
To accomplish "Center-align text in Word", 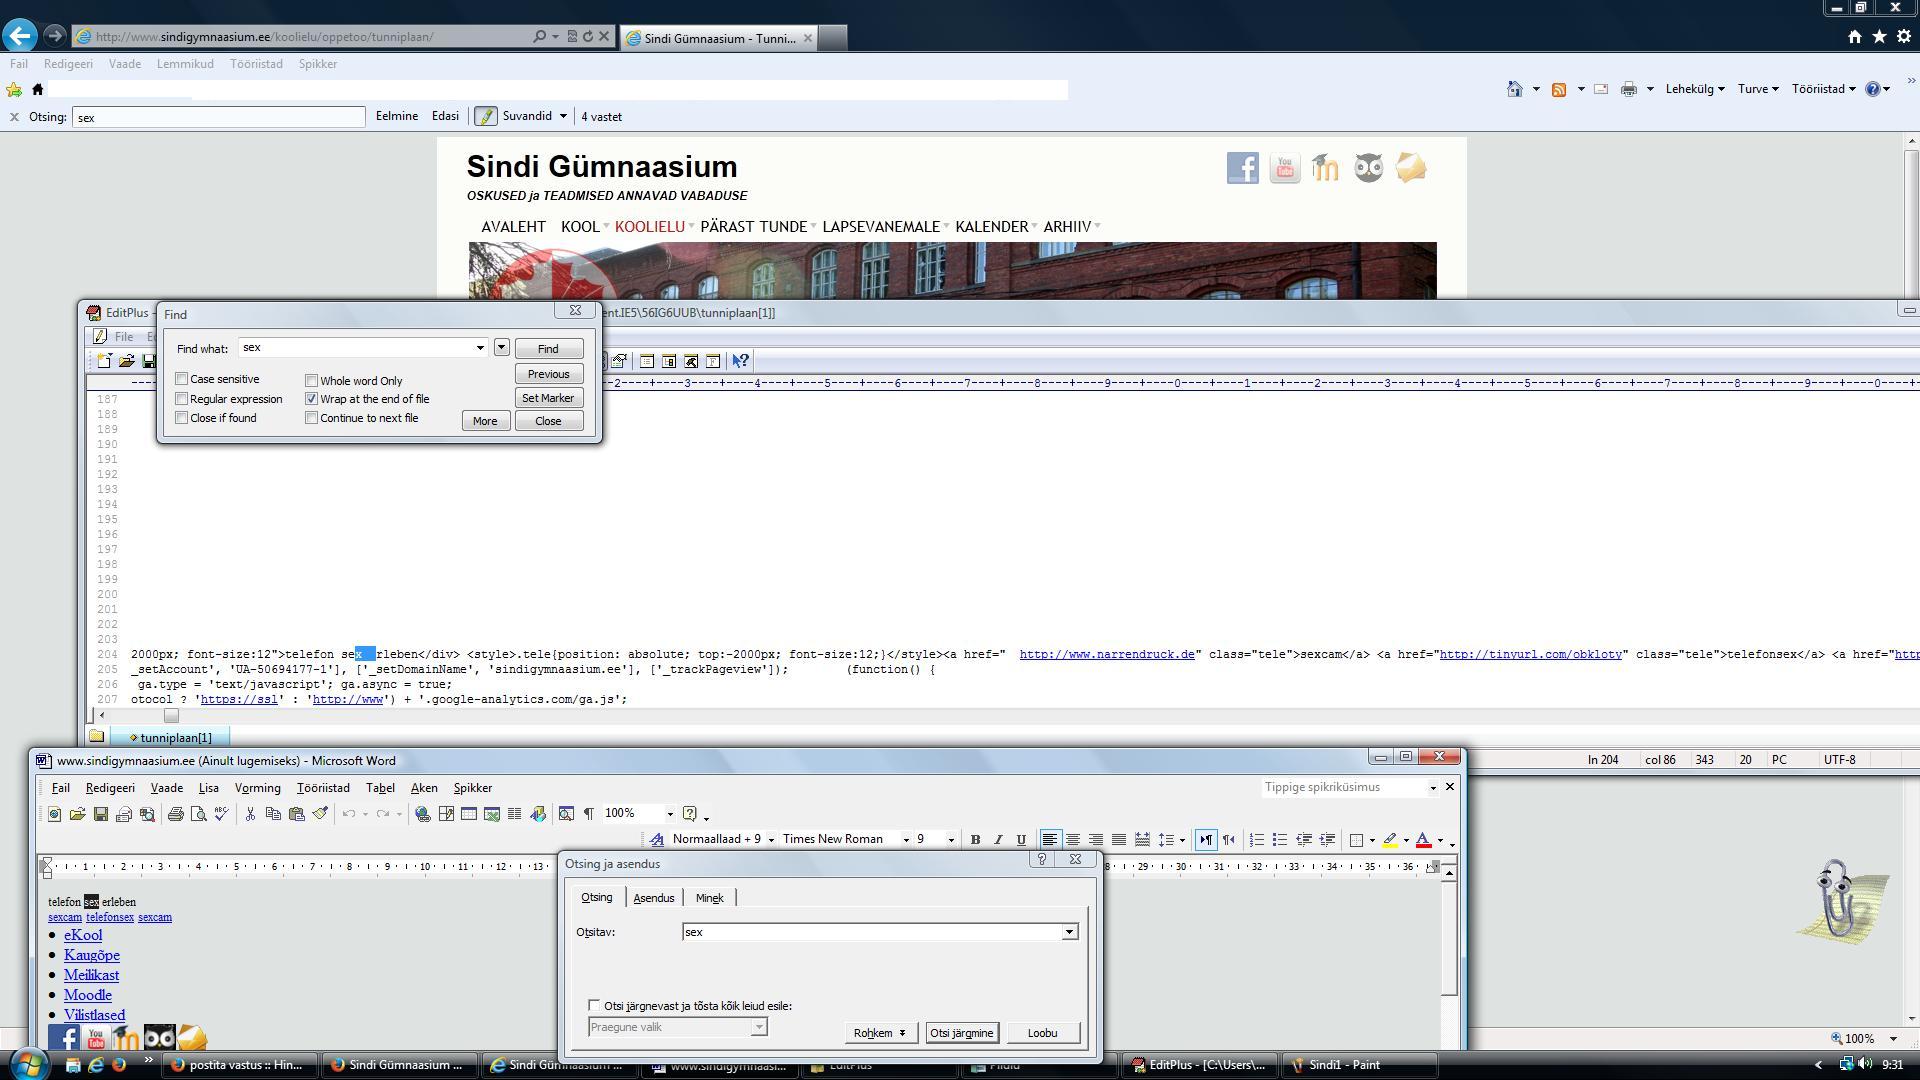I will 1072,840.
